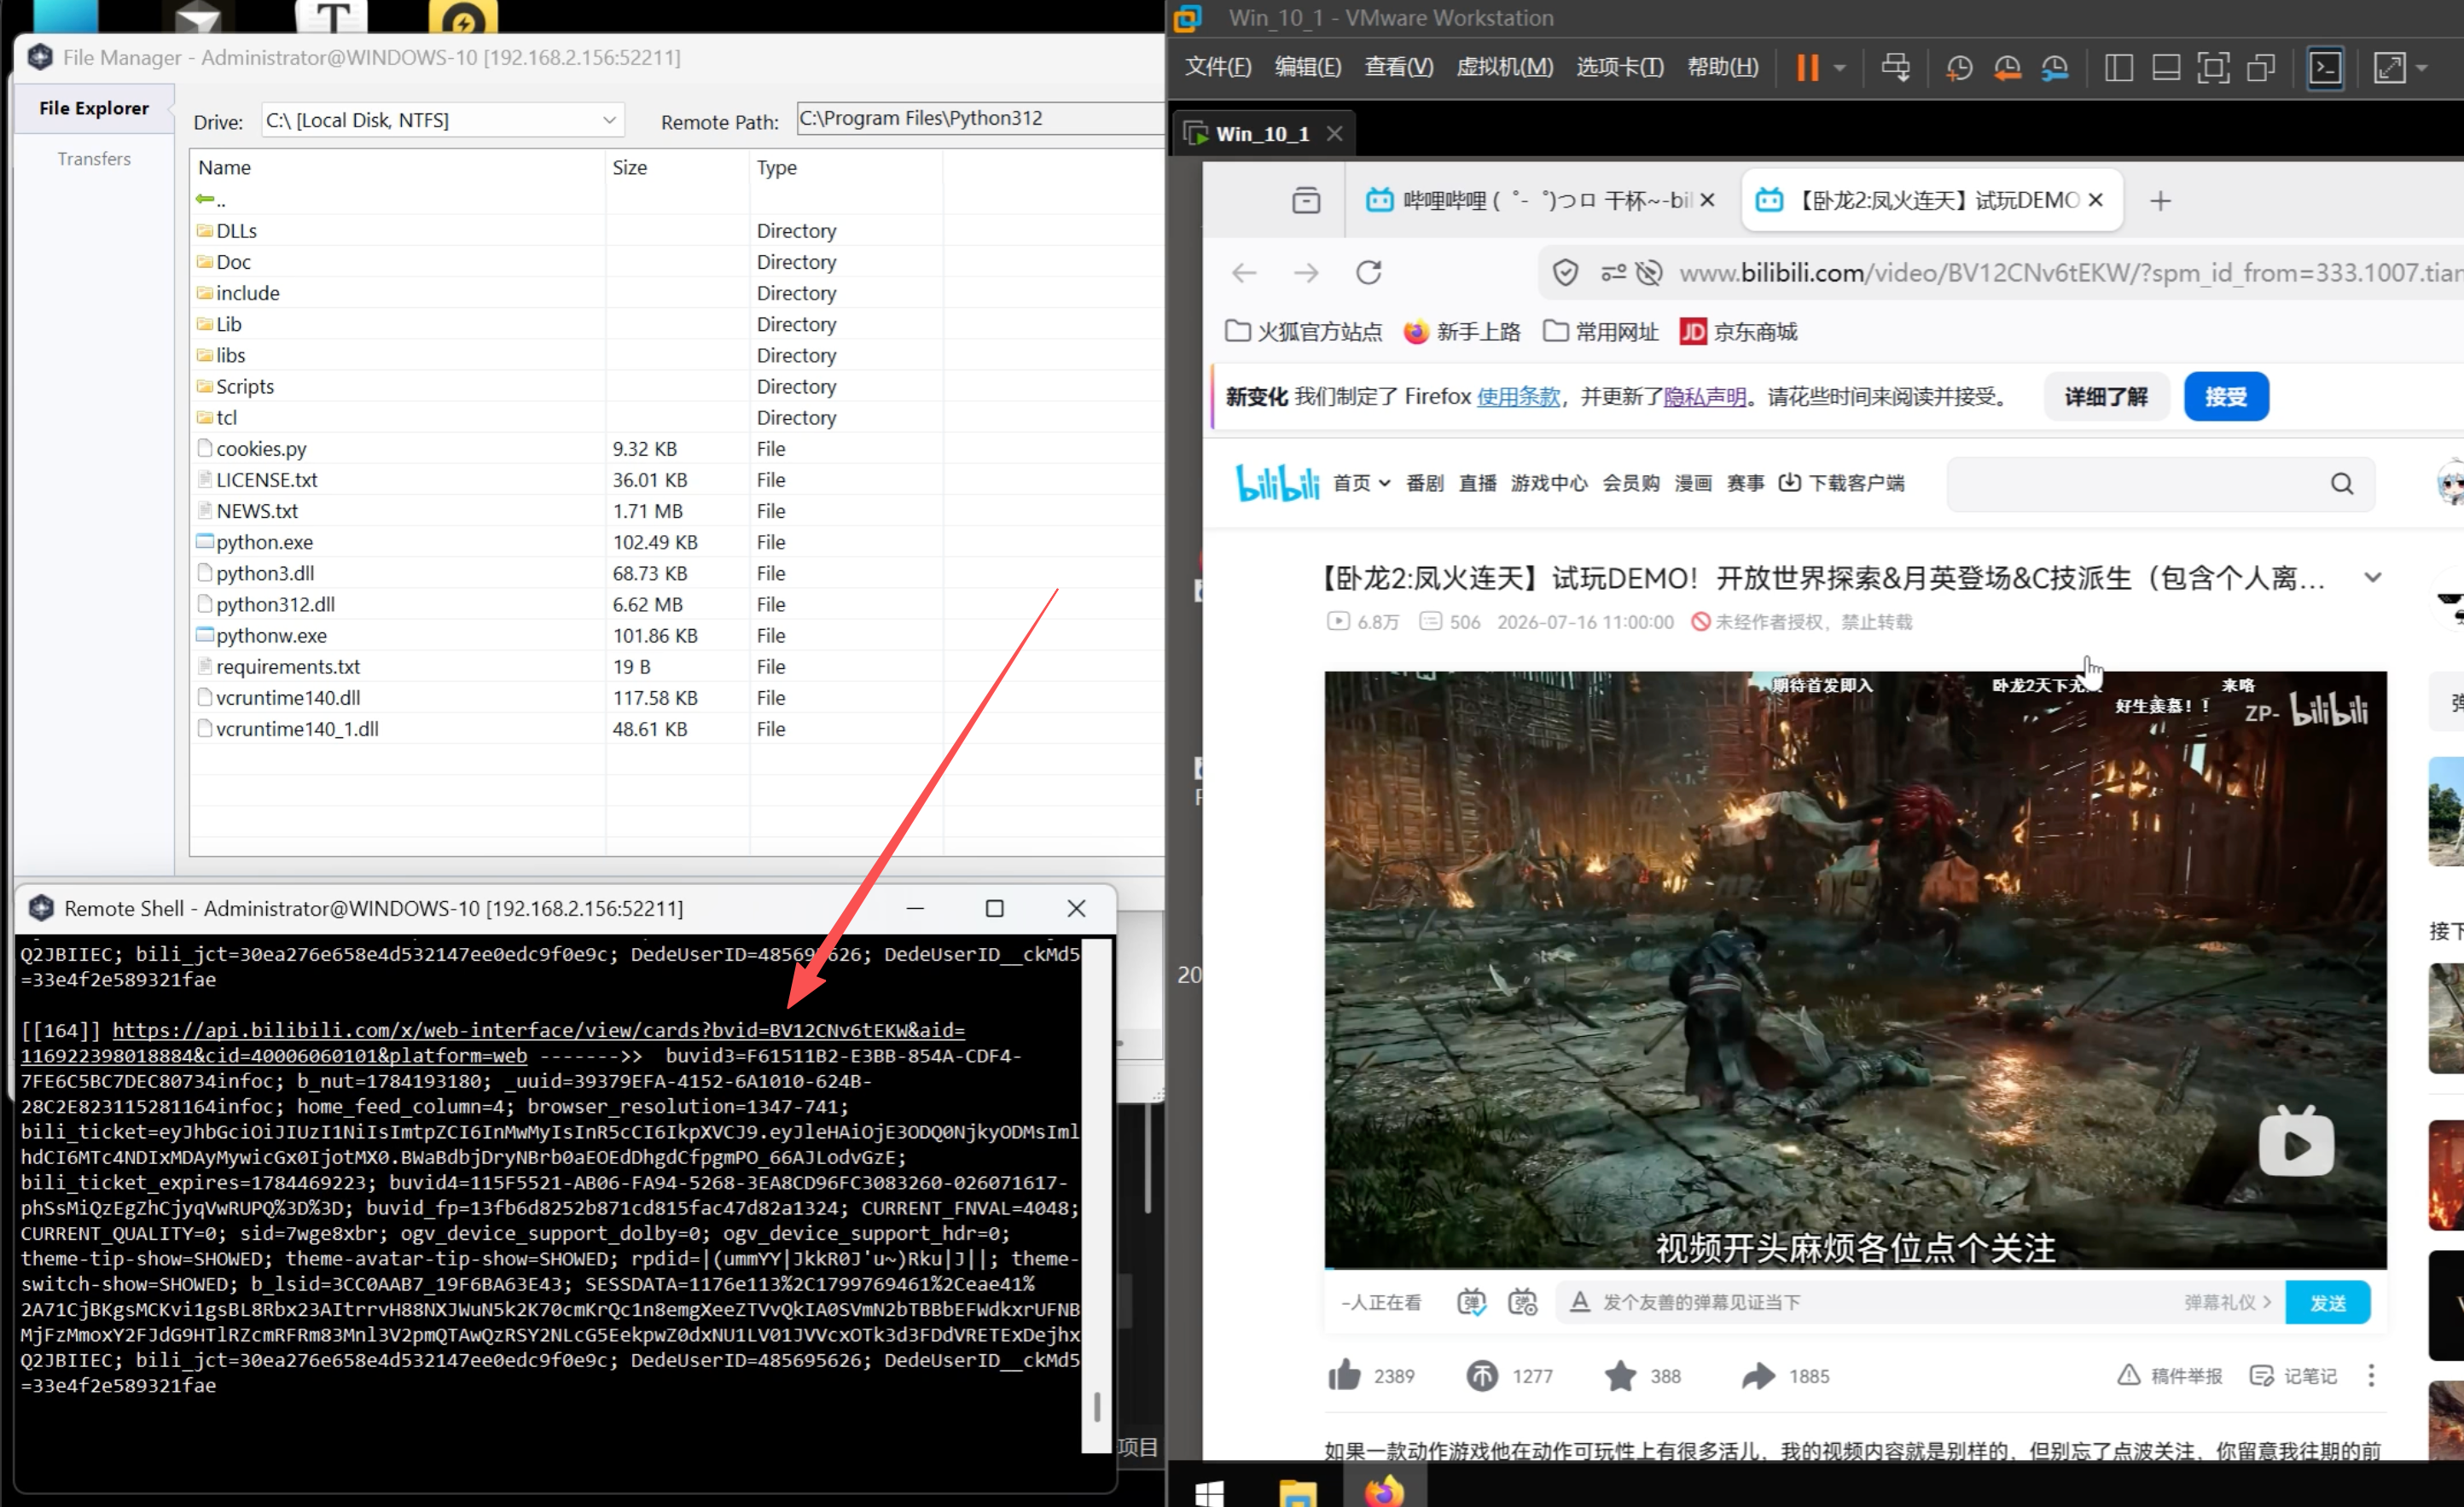The height and width of the screenshot is (1507, 2464).
Task: Click the bilibili search magnifier icon
Action: 2342,484
